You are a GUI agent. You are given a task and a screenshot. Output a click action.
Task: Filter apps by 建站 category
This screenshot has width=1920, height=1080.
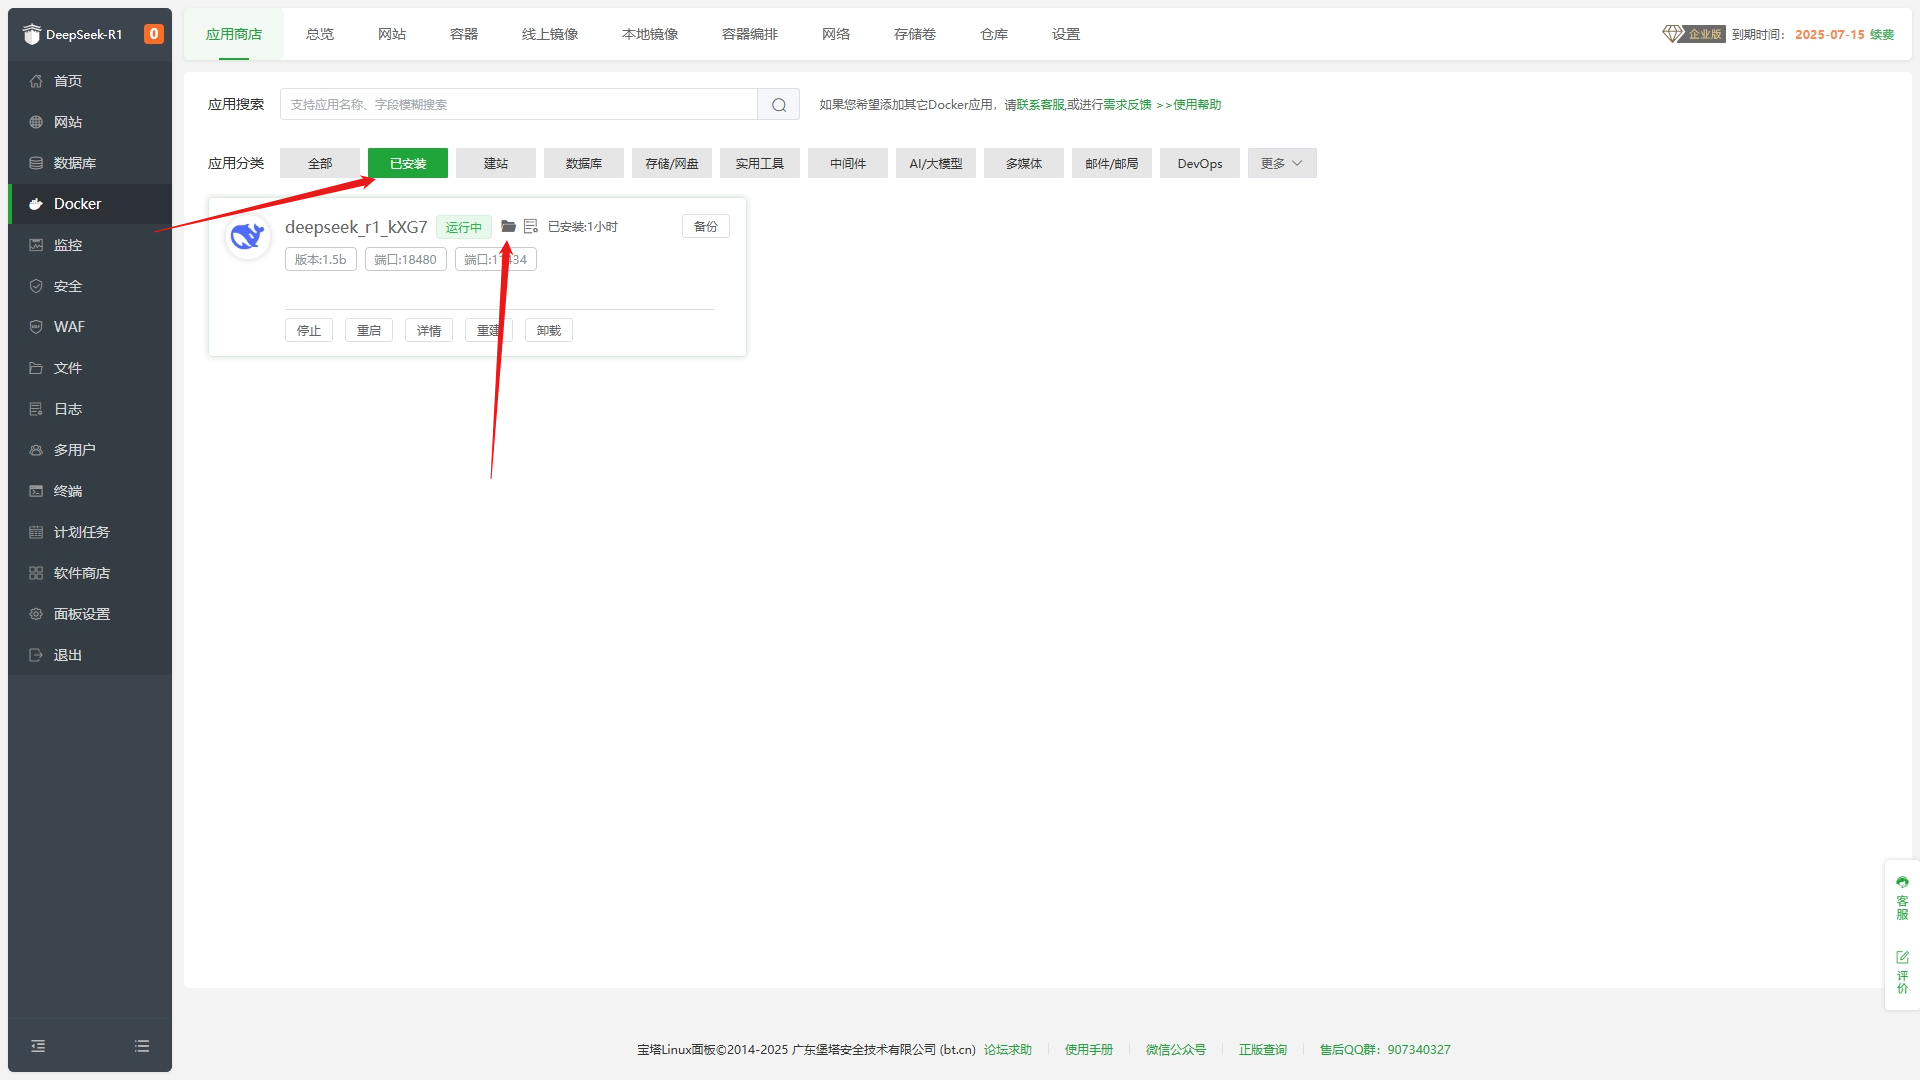coord(496,164)
